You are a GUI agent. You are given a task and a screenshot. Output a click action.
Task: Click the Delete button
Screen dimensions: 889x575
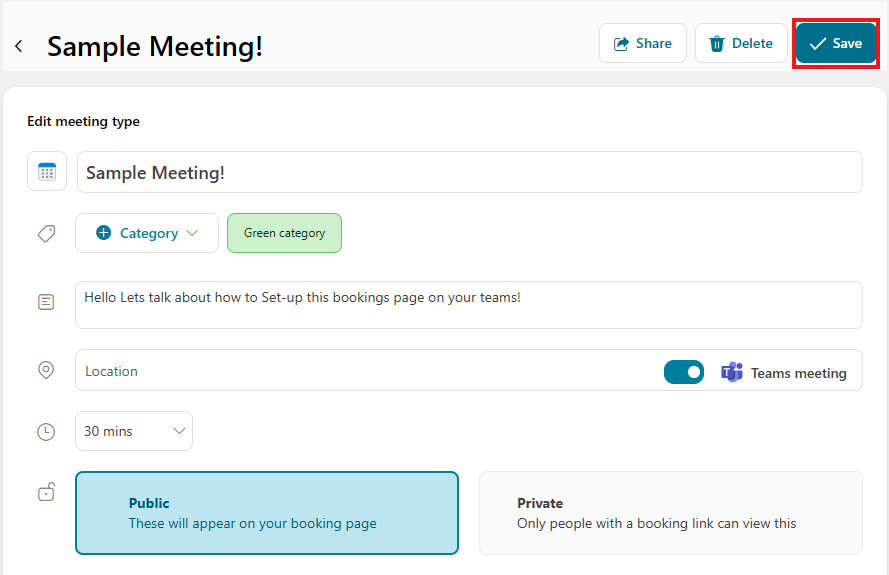[x=741, y=44]
